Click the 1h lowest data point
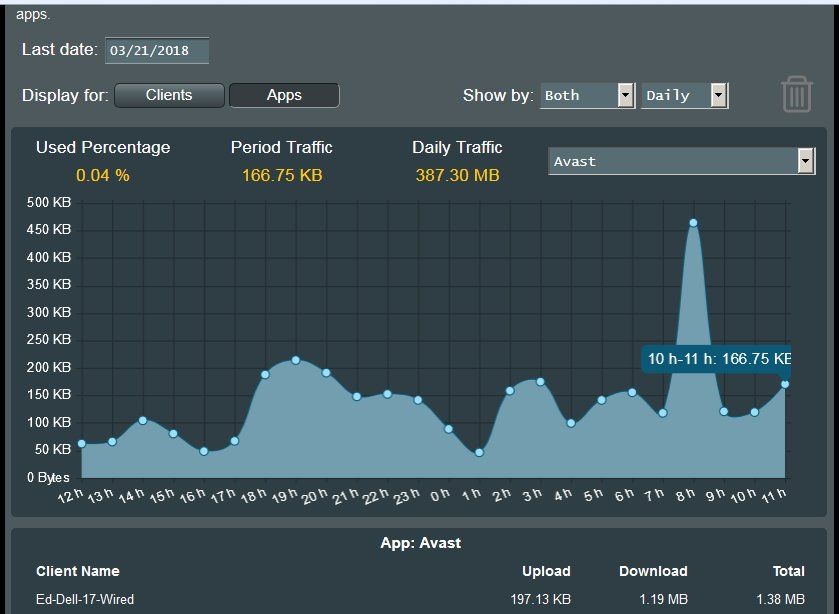This screenshot has width=839, height=614. coord(479,453)
